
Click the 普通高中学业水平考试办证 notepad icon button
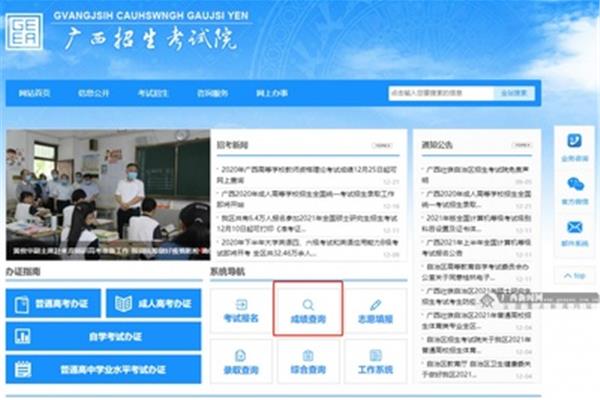[103, 369]
